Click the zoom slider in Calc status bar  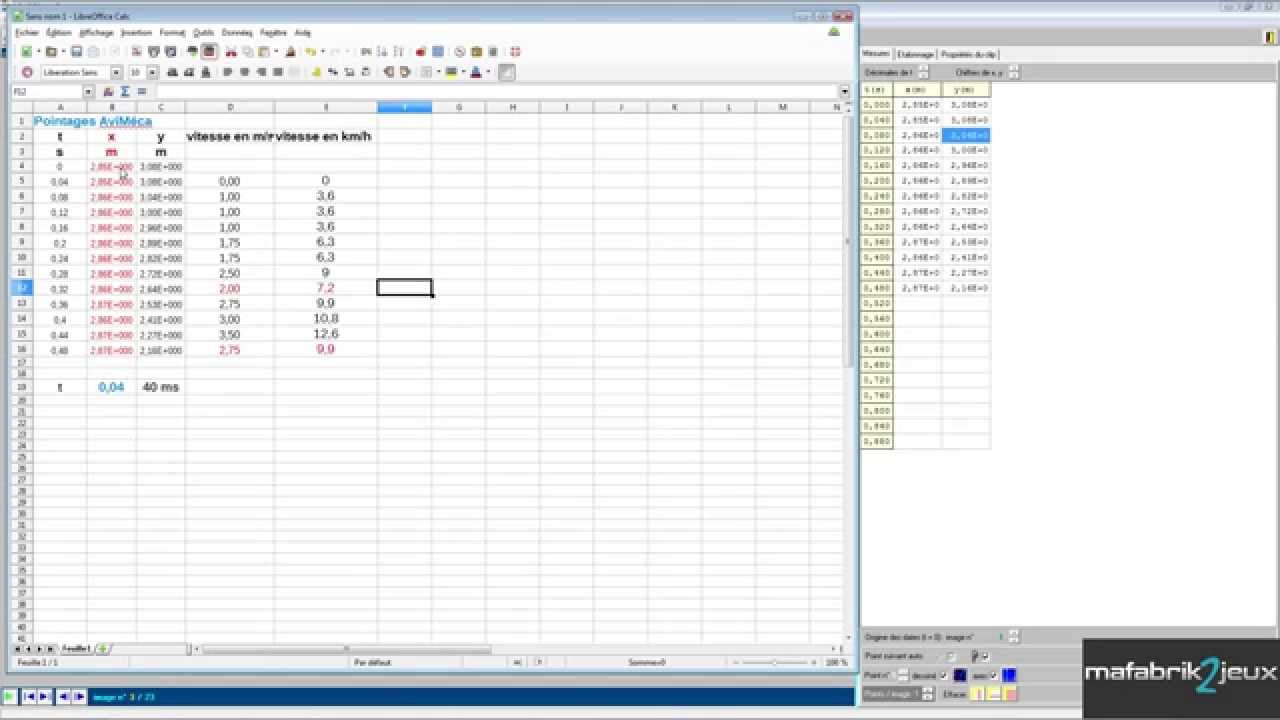point(775,662)
